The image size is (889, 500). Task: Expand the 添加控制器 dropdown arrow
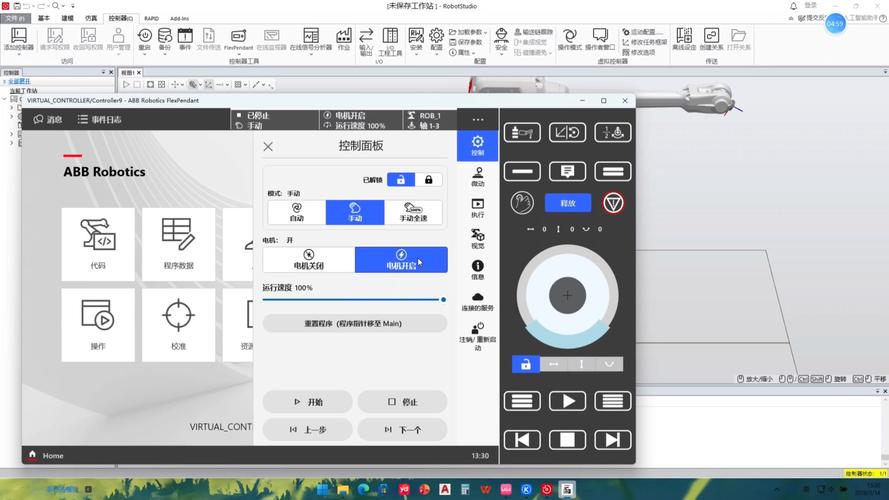[19, 54]
